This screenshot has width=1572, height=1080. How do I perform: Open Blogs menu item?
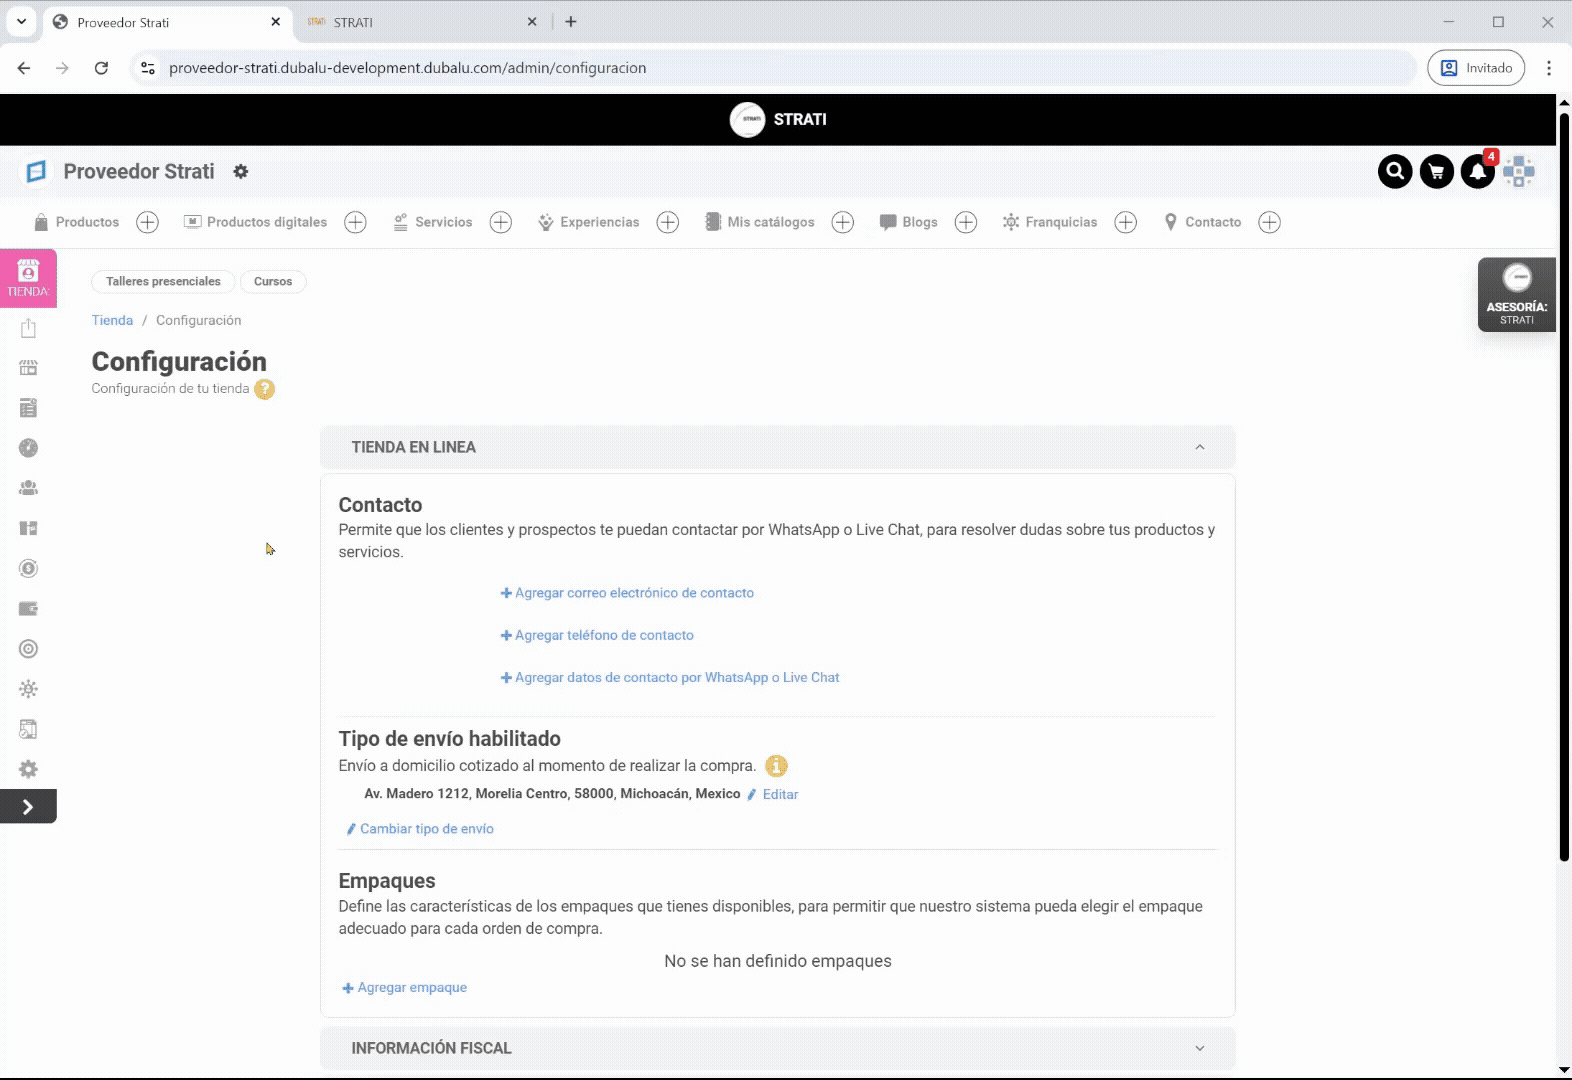coord(909,222)
